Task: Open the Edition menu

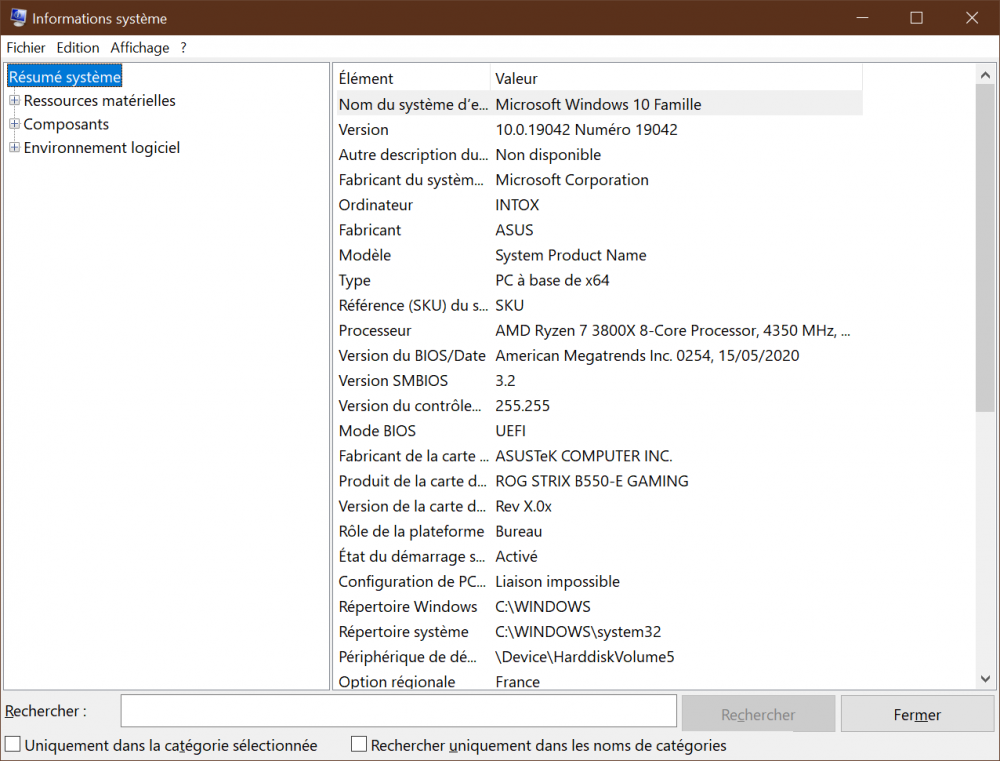Action: click(78, 47)
